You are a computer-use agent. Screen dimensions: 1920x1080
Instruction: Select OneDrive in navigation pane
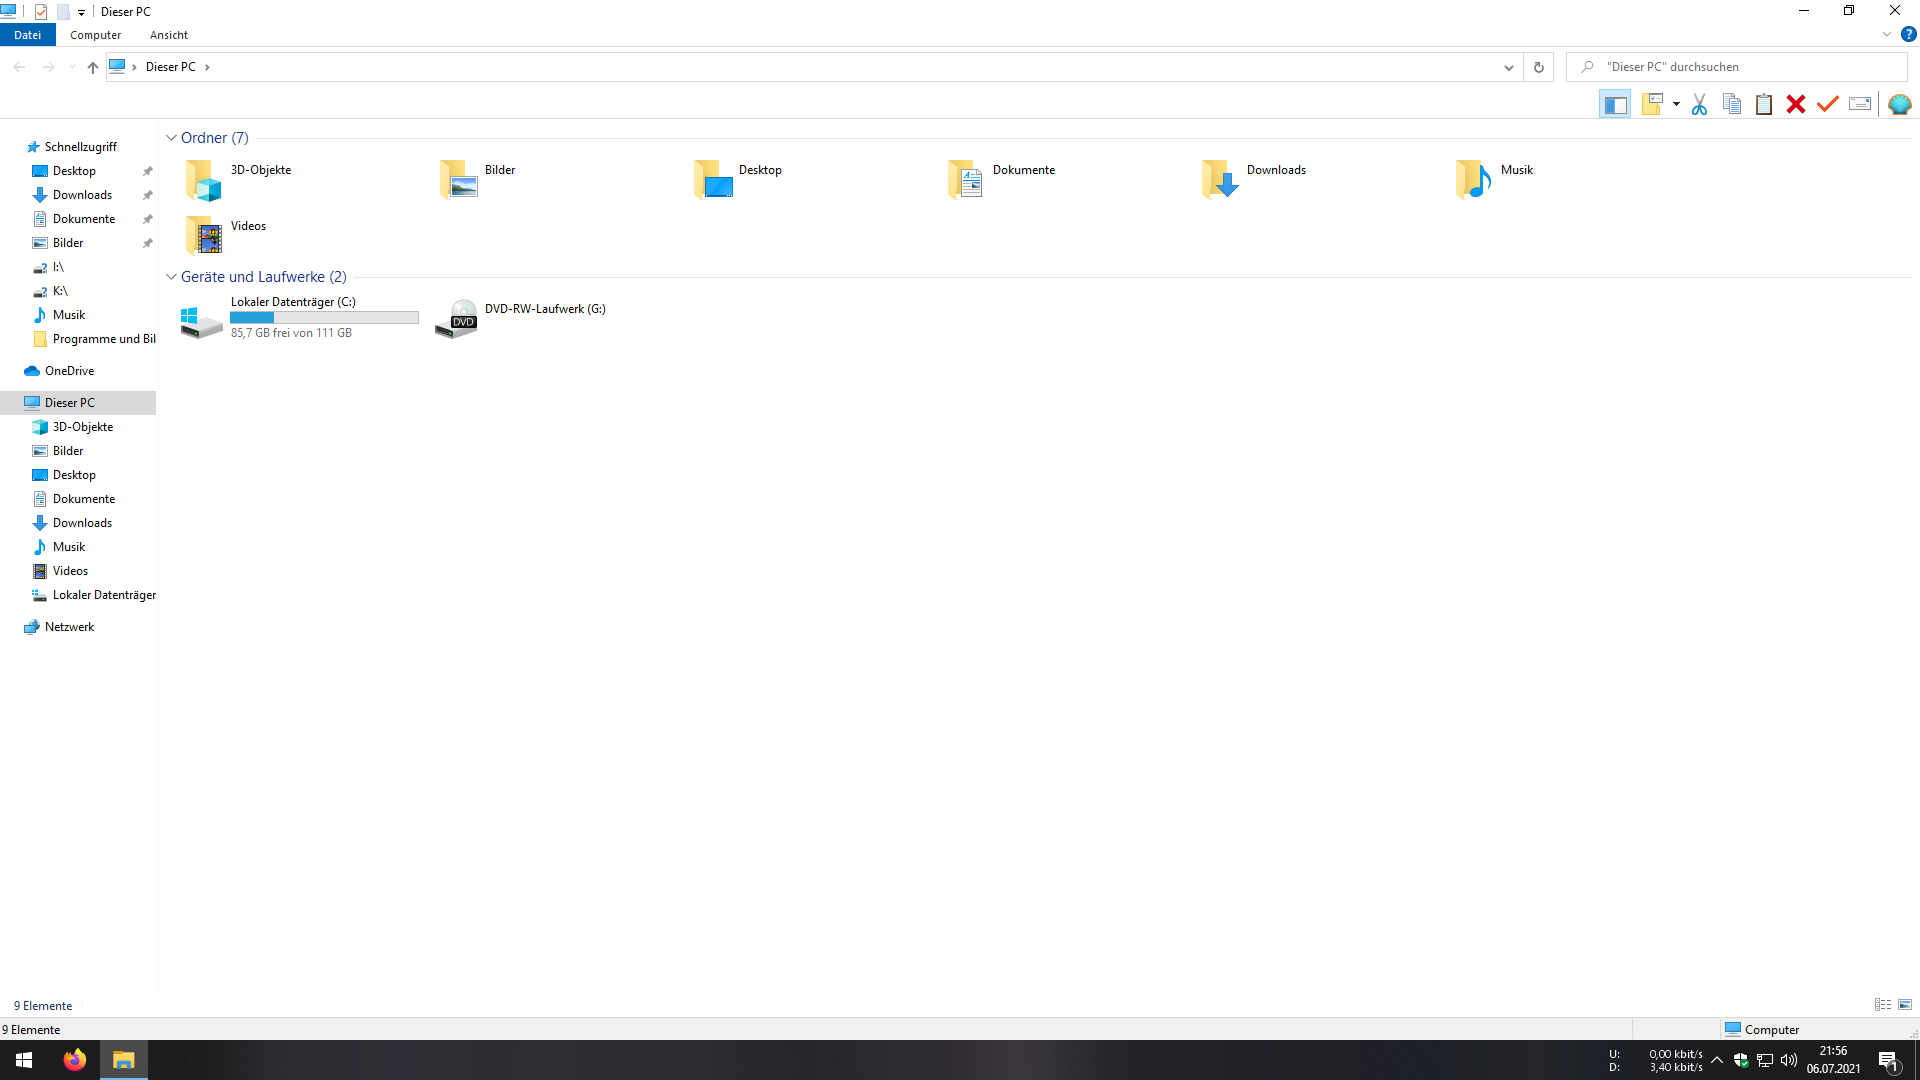69,371
